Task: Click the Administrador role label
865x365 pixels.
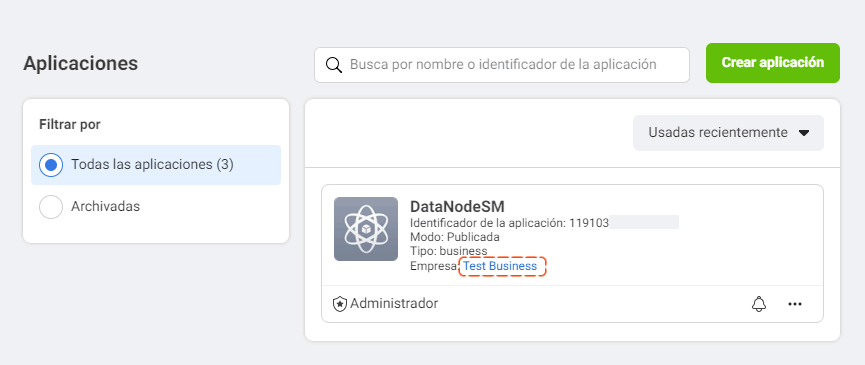Action: click(394, 304)
